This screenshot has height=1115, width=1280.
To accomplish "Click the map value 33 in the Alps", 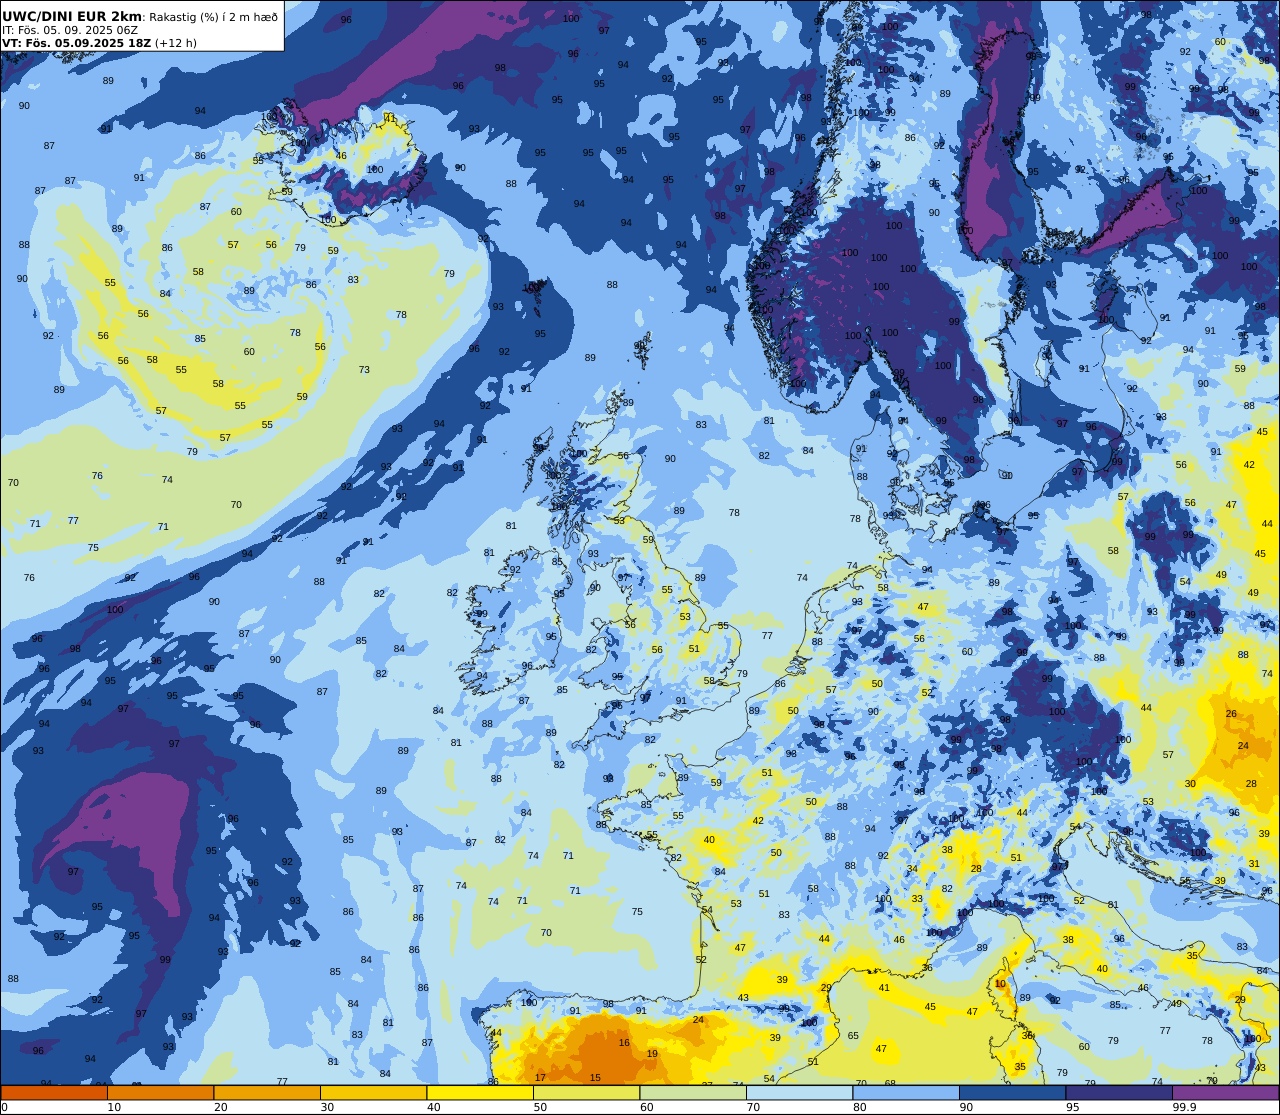I will (x=917, y=899).
